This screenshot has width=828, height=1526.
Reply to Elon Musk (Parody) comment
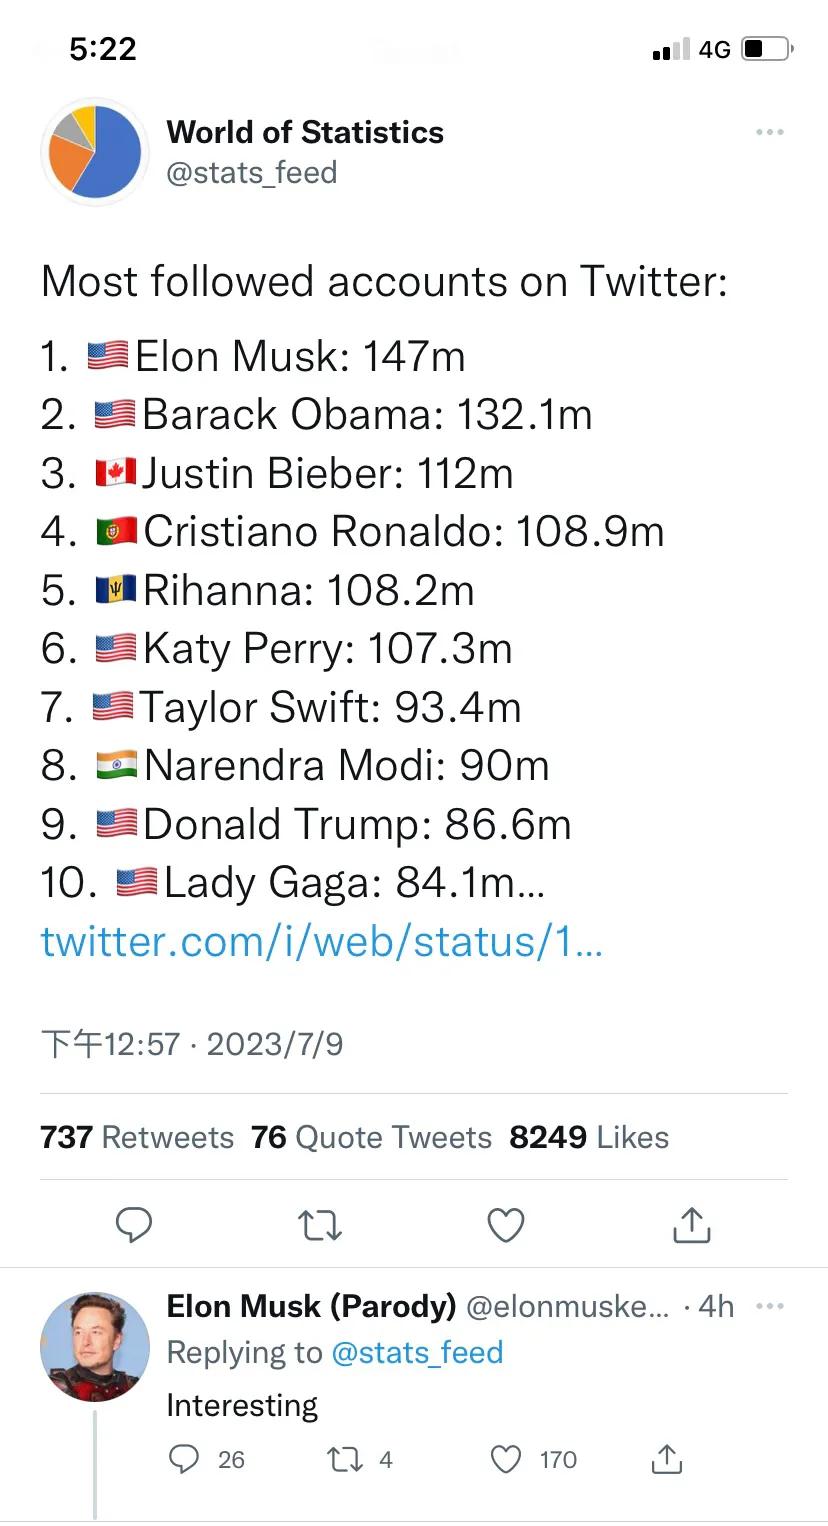pyautogui.click(x=183, y=1460)
